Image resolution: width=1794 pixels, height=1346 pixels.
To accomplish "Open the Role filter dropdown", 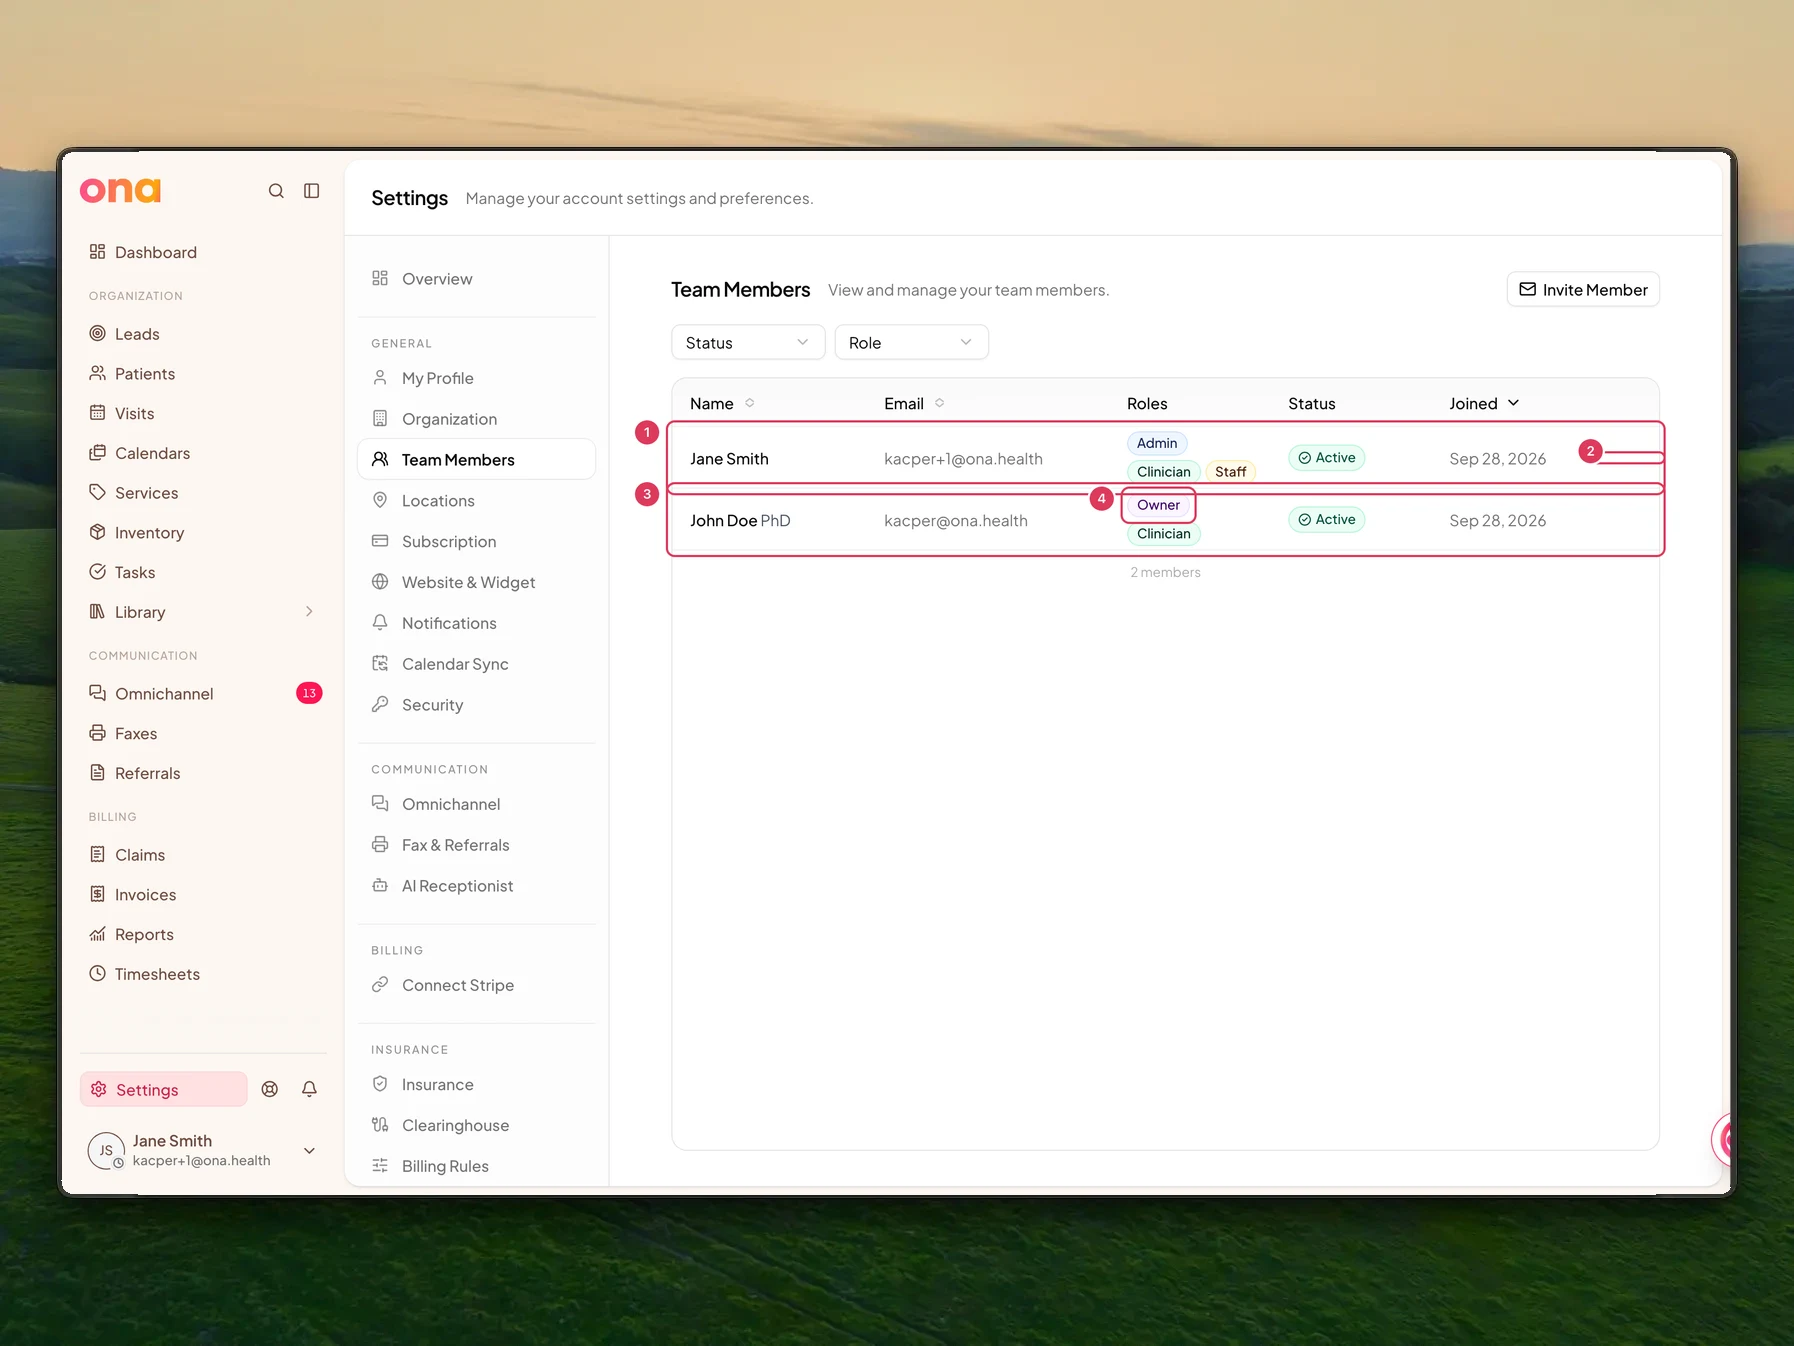I will pos(911,343).
